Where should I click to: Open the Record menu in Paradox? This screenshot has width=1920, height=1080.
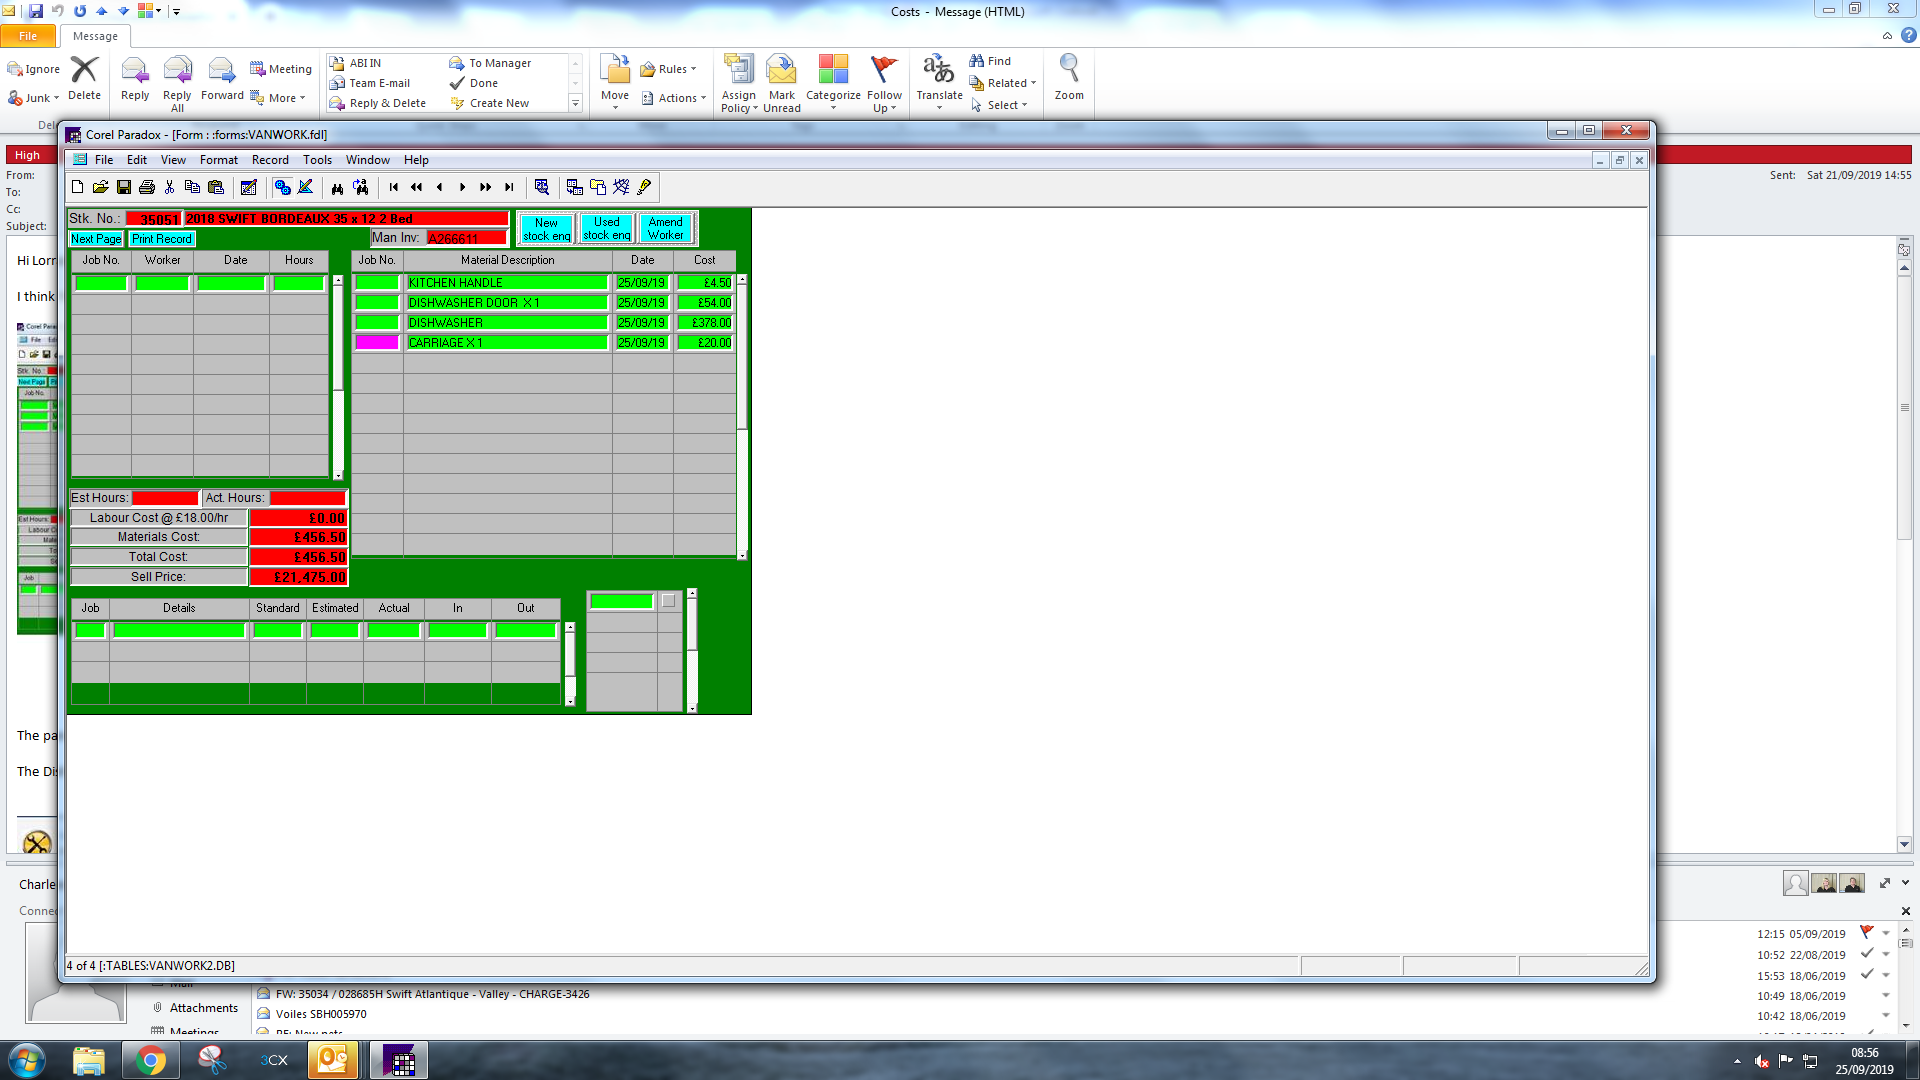(x=270, y=160)
